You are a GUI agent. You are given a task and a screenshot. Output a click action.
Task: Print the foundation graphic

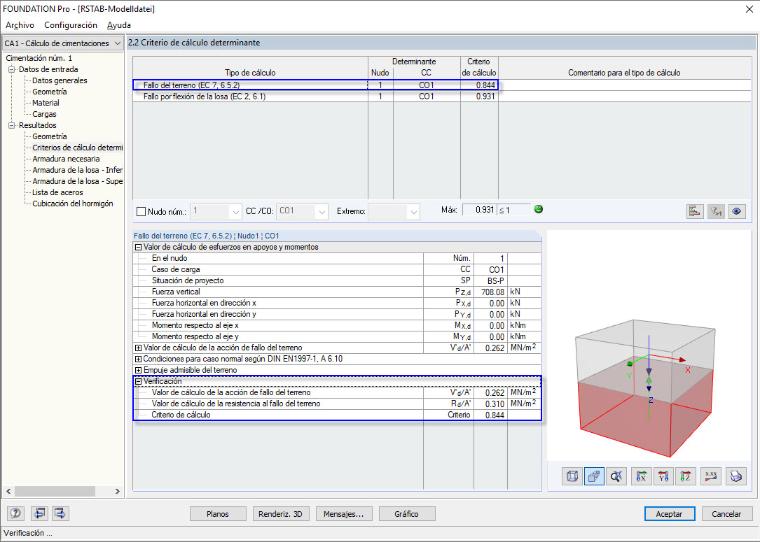(x=736, y=477)
